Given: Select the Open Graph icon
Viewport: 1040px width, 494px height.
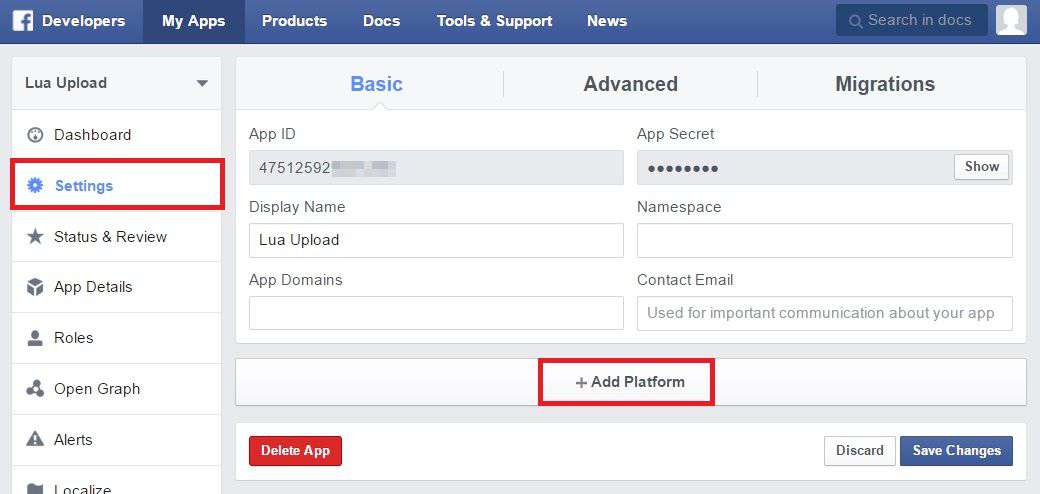Looking at the screenshot, I should 36,389.
